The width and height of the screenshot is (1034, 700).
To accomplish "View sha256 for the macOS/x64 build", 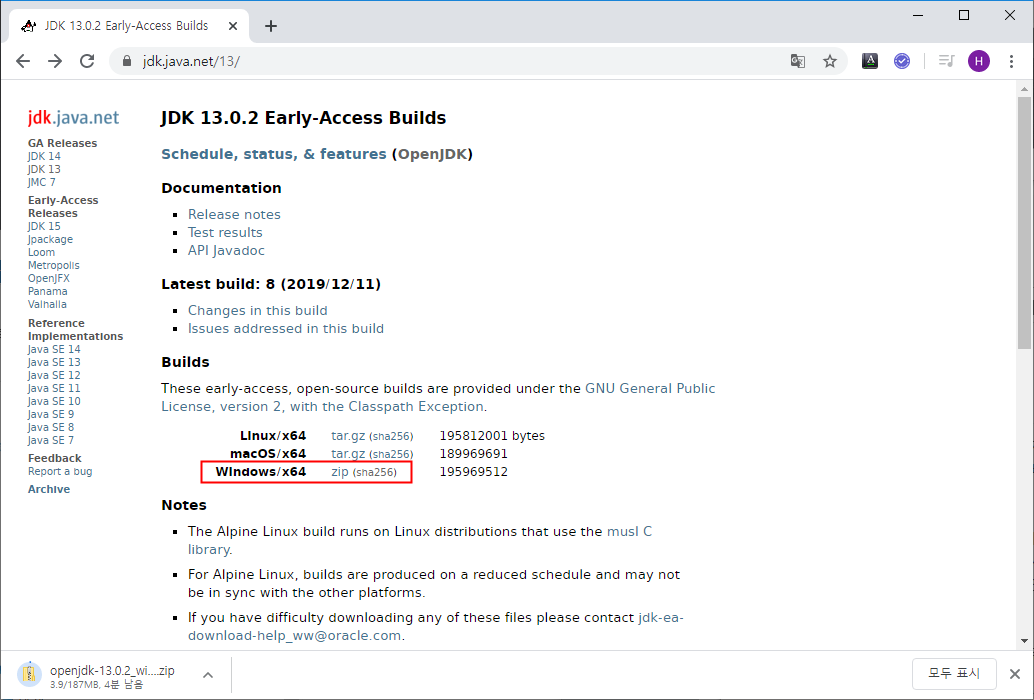I will point(391,454).
